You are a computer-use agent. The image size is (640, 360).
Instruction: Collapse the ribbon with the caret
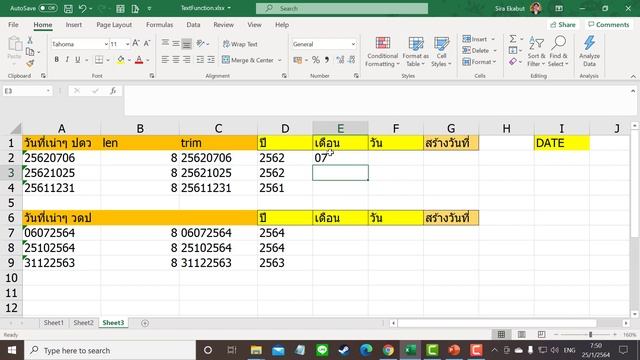633,76
